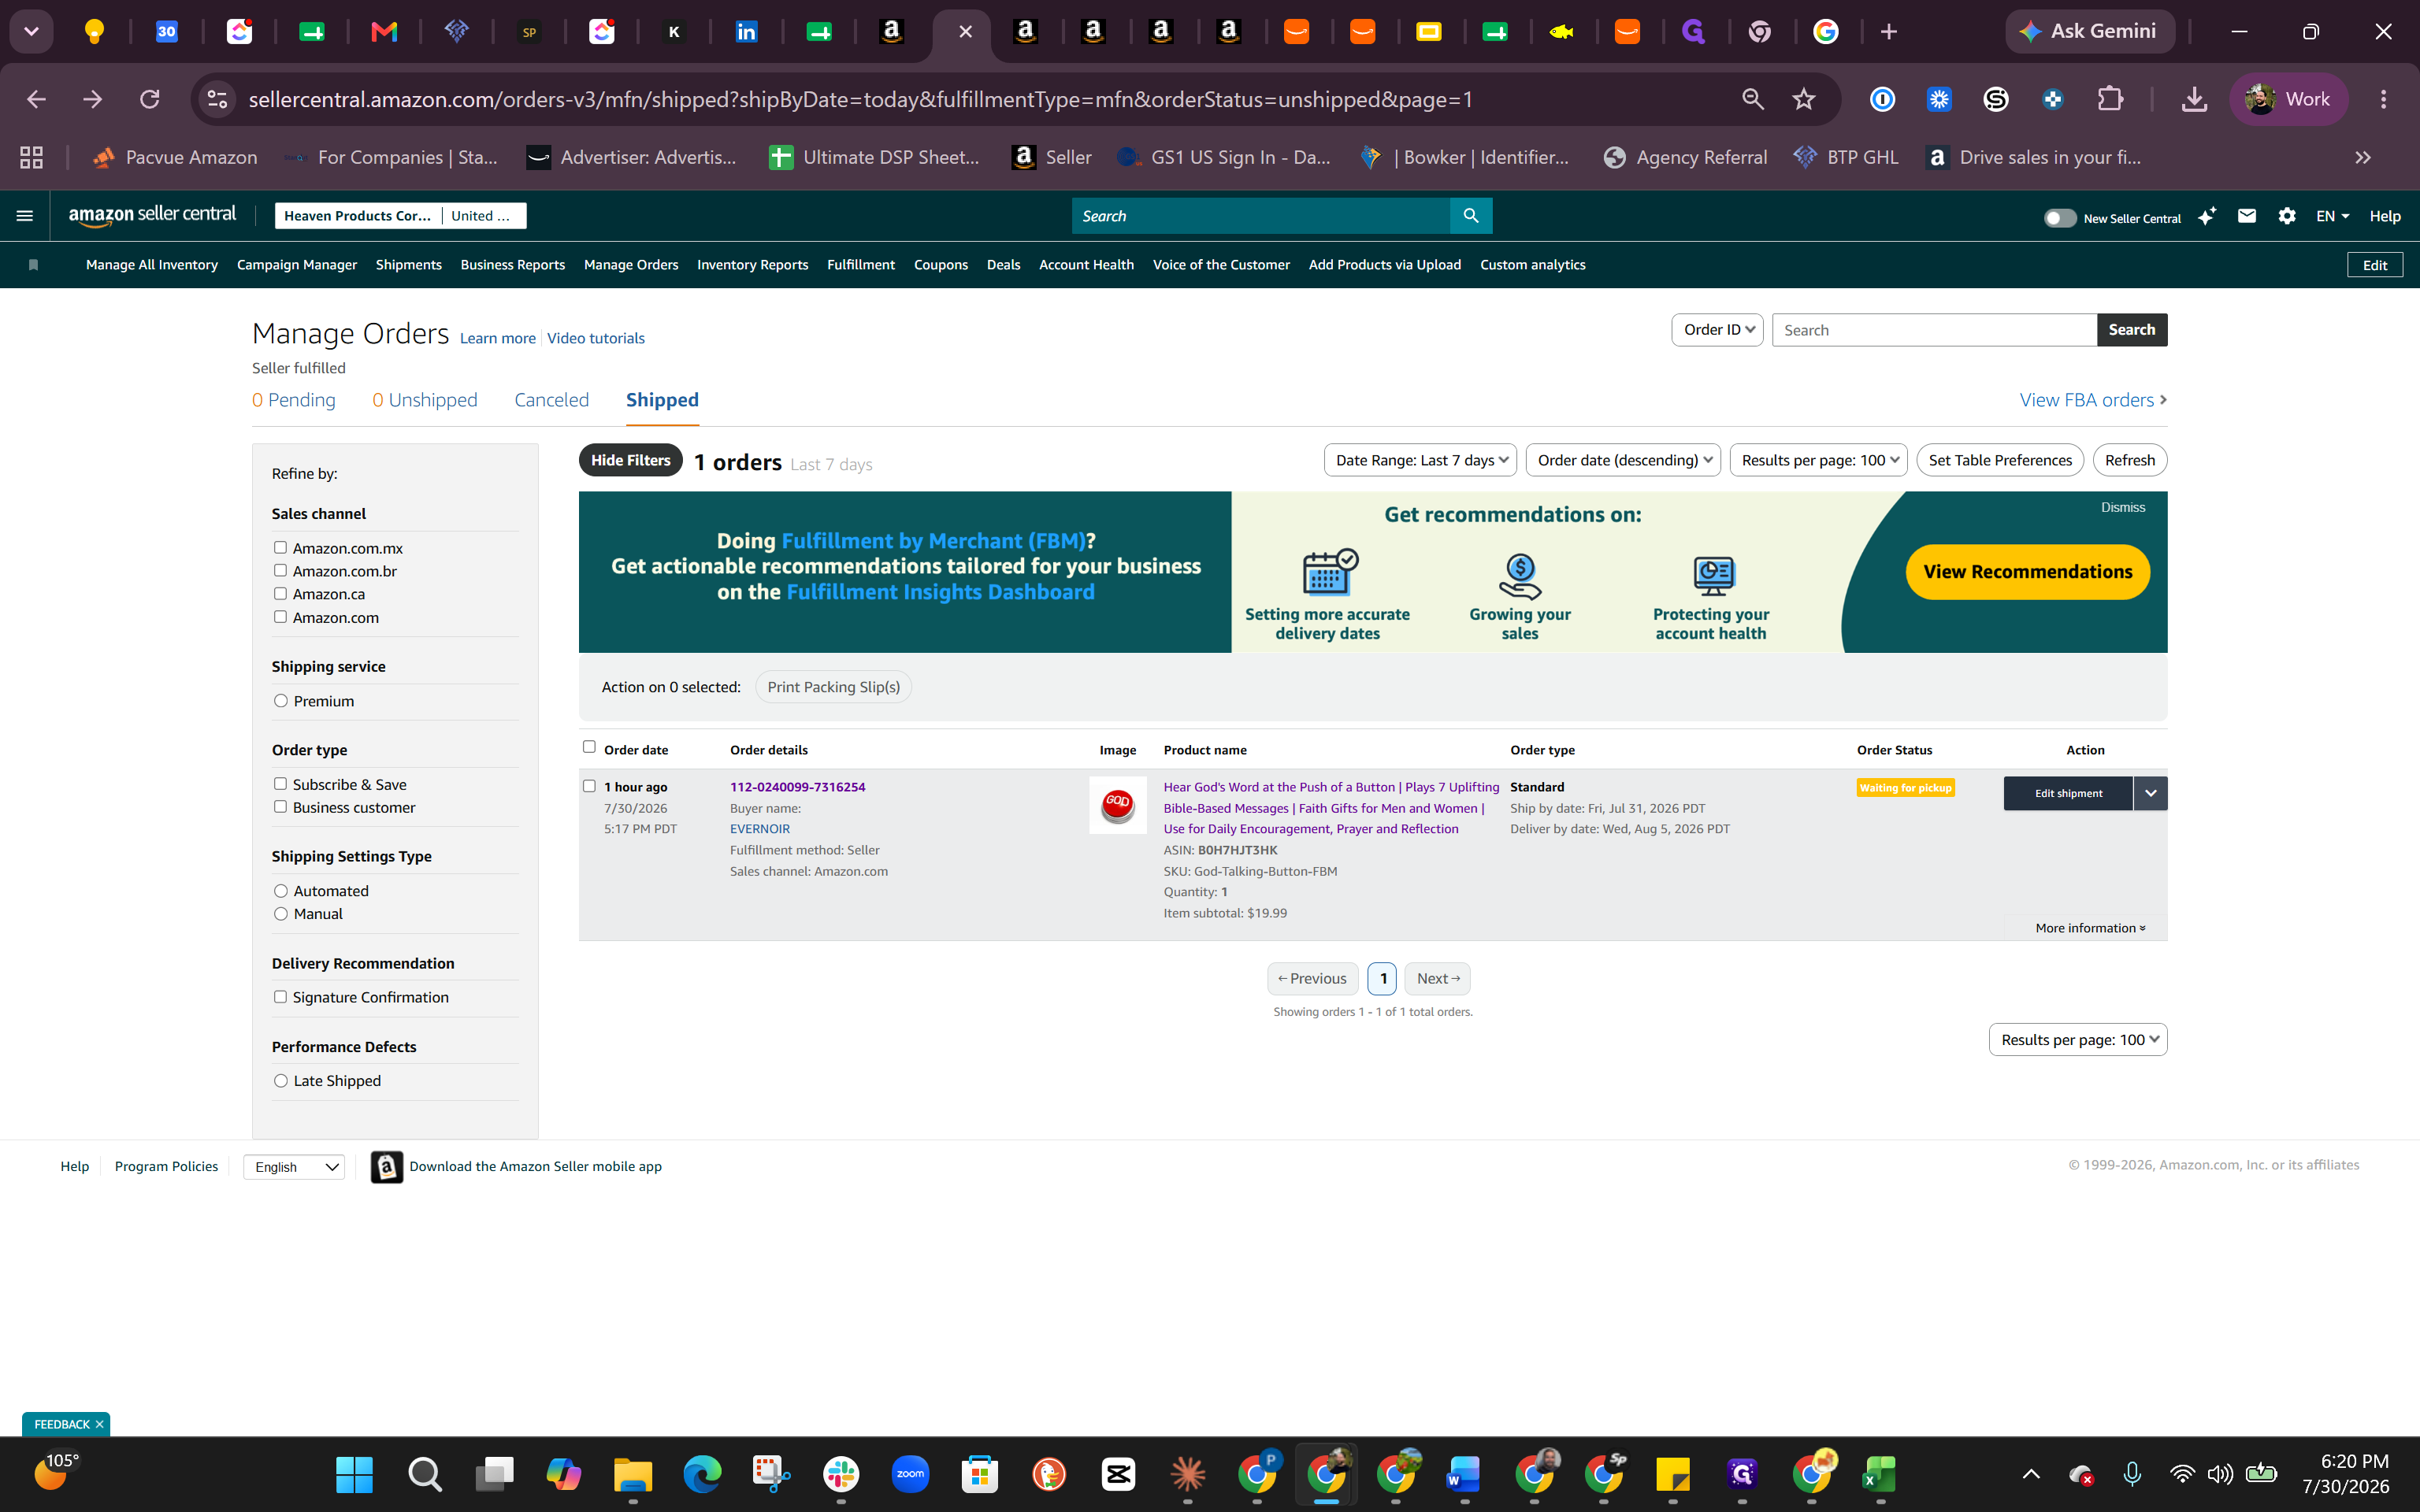Image resolution: width=2420 pixels, height=1512 pixels.
Task: Select the Late Shipped radio option
Action: pos(281,1081)
